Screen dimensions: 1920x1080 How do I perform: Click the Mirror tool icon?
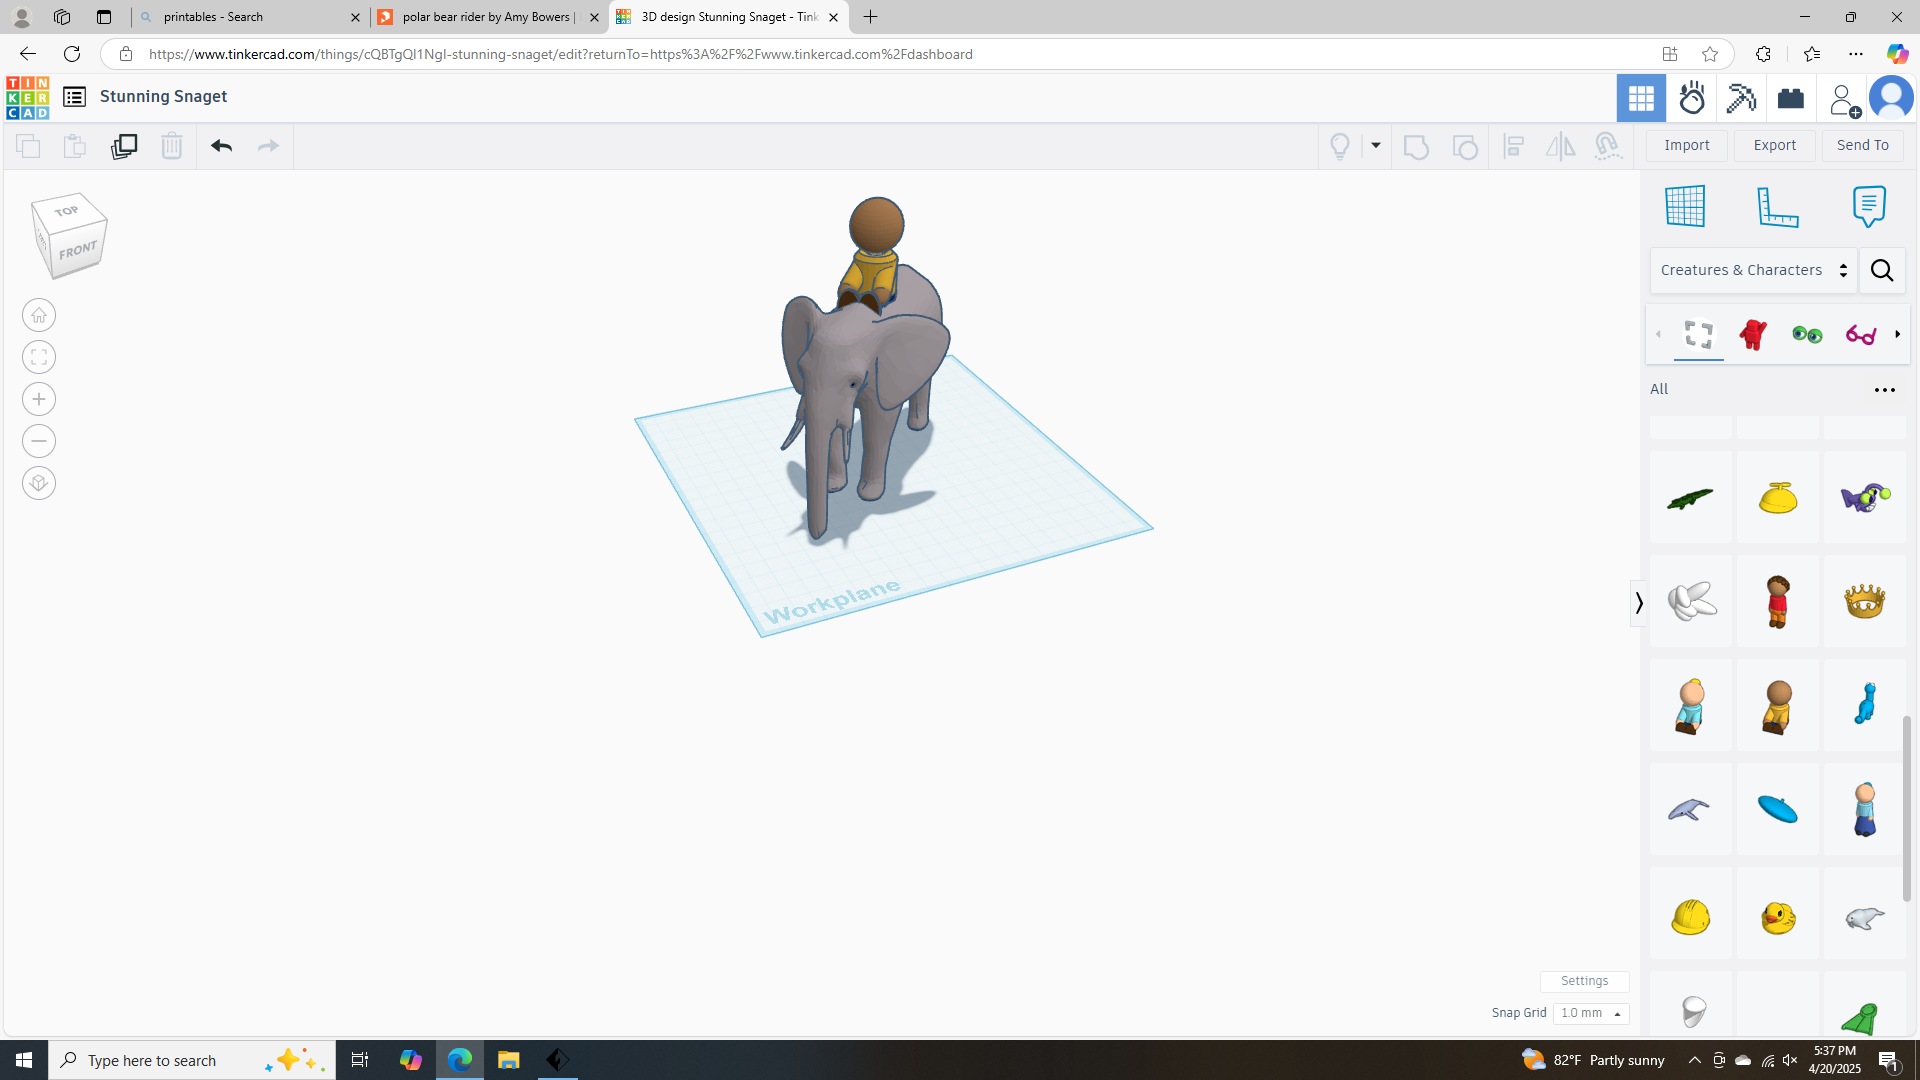tap(1560, 146)
